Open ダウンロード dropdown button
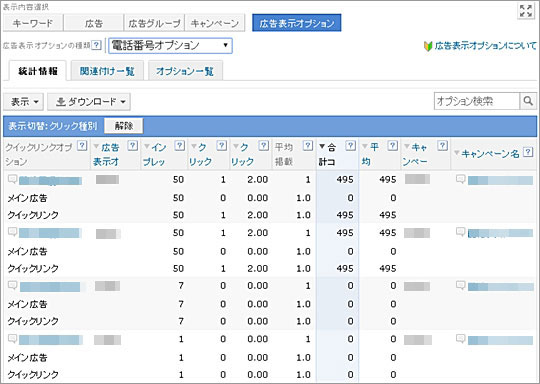The image size is (540, 384). (x=89, y=102)
